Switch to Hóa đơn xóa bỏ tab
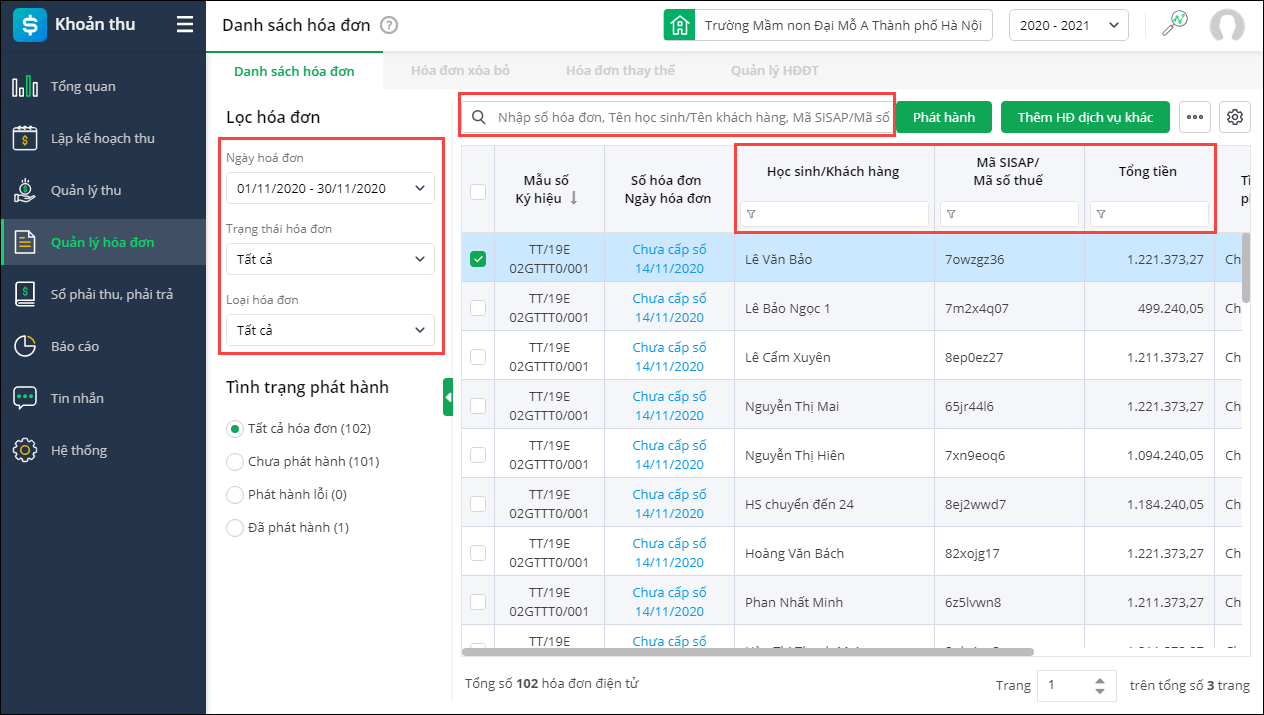 (460, 71)
